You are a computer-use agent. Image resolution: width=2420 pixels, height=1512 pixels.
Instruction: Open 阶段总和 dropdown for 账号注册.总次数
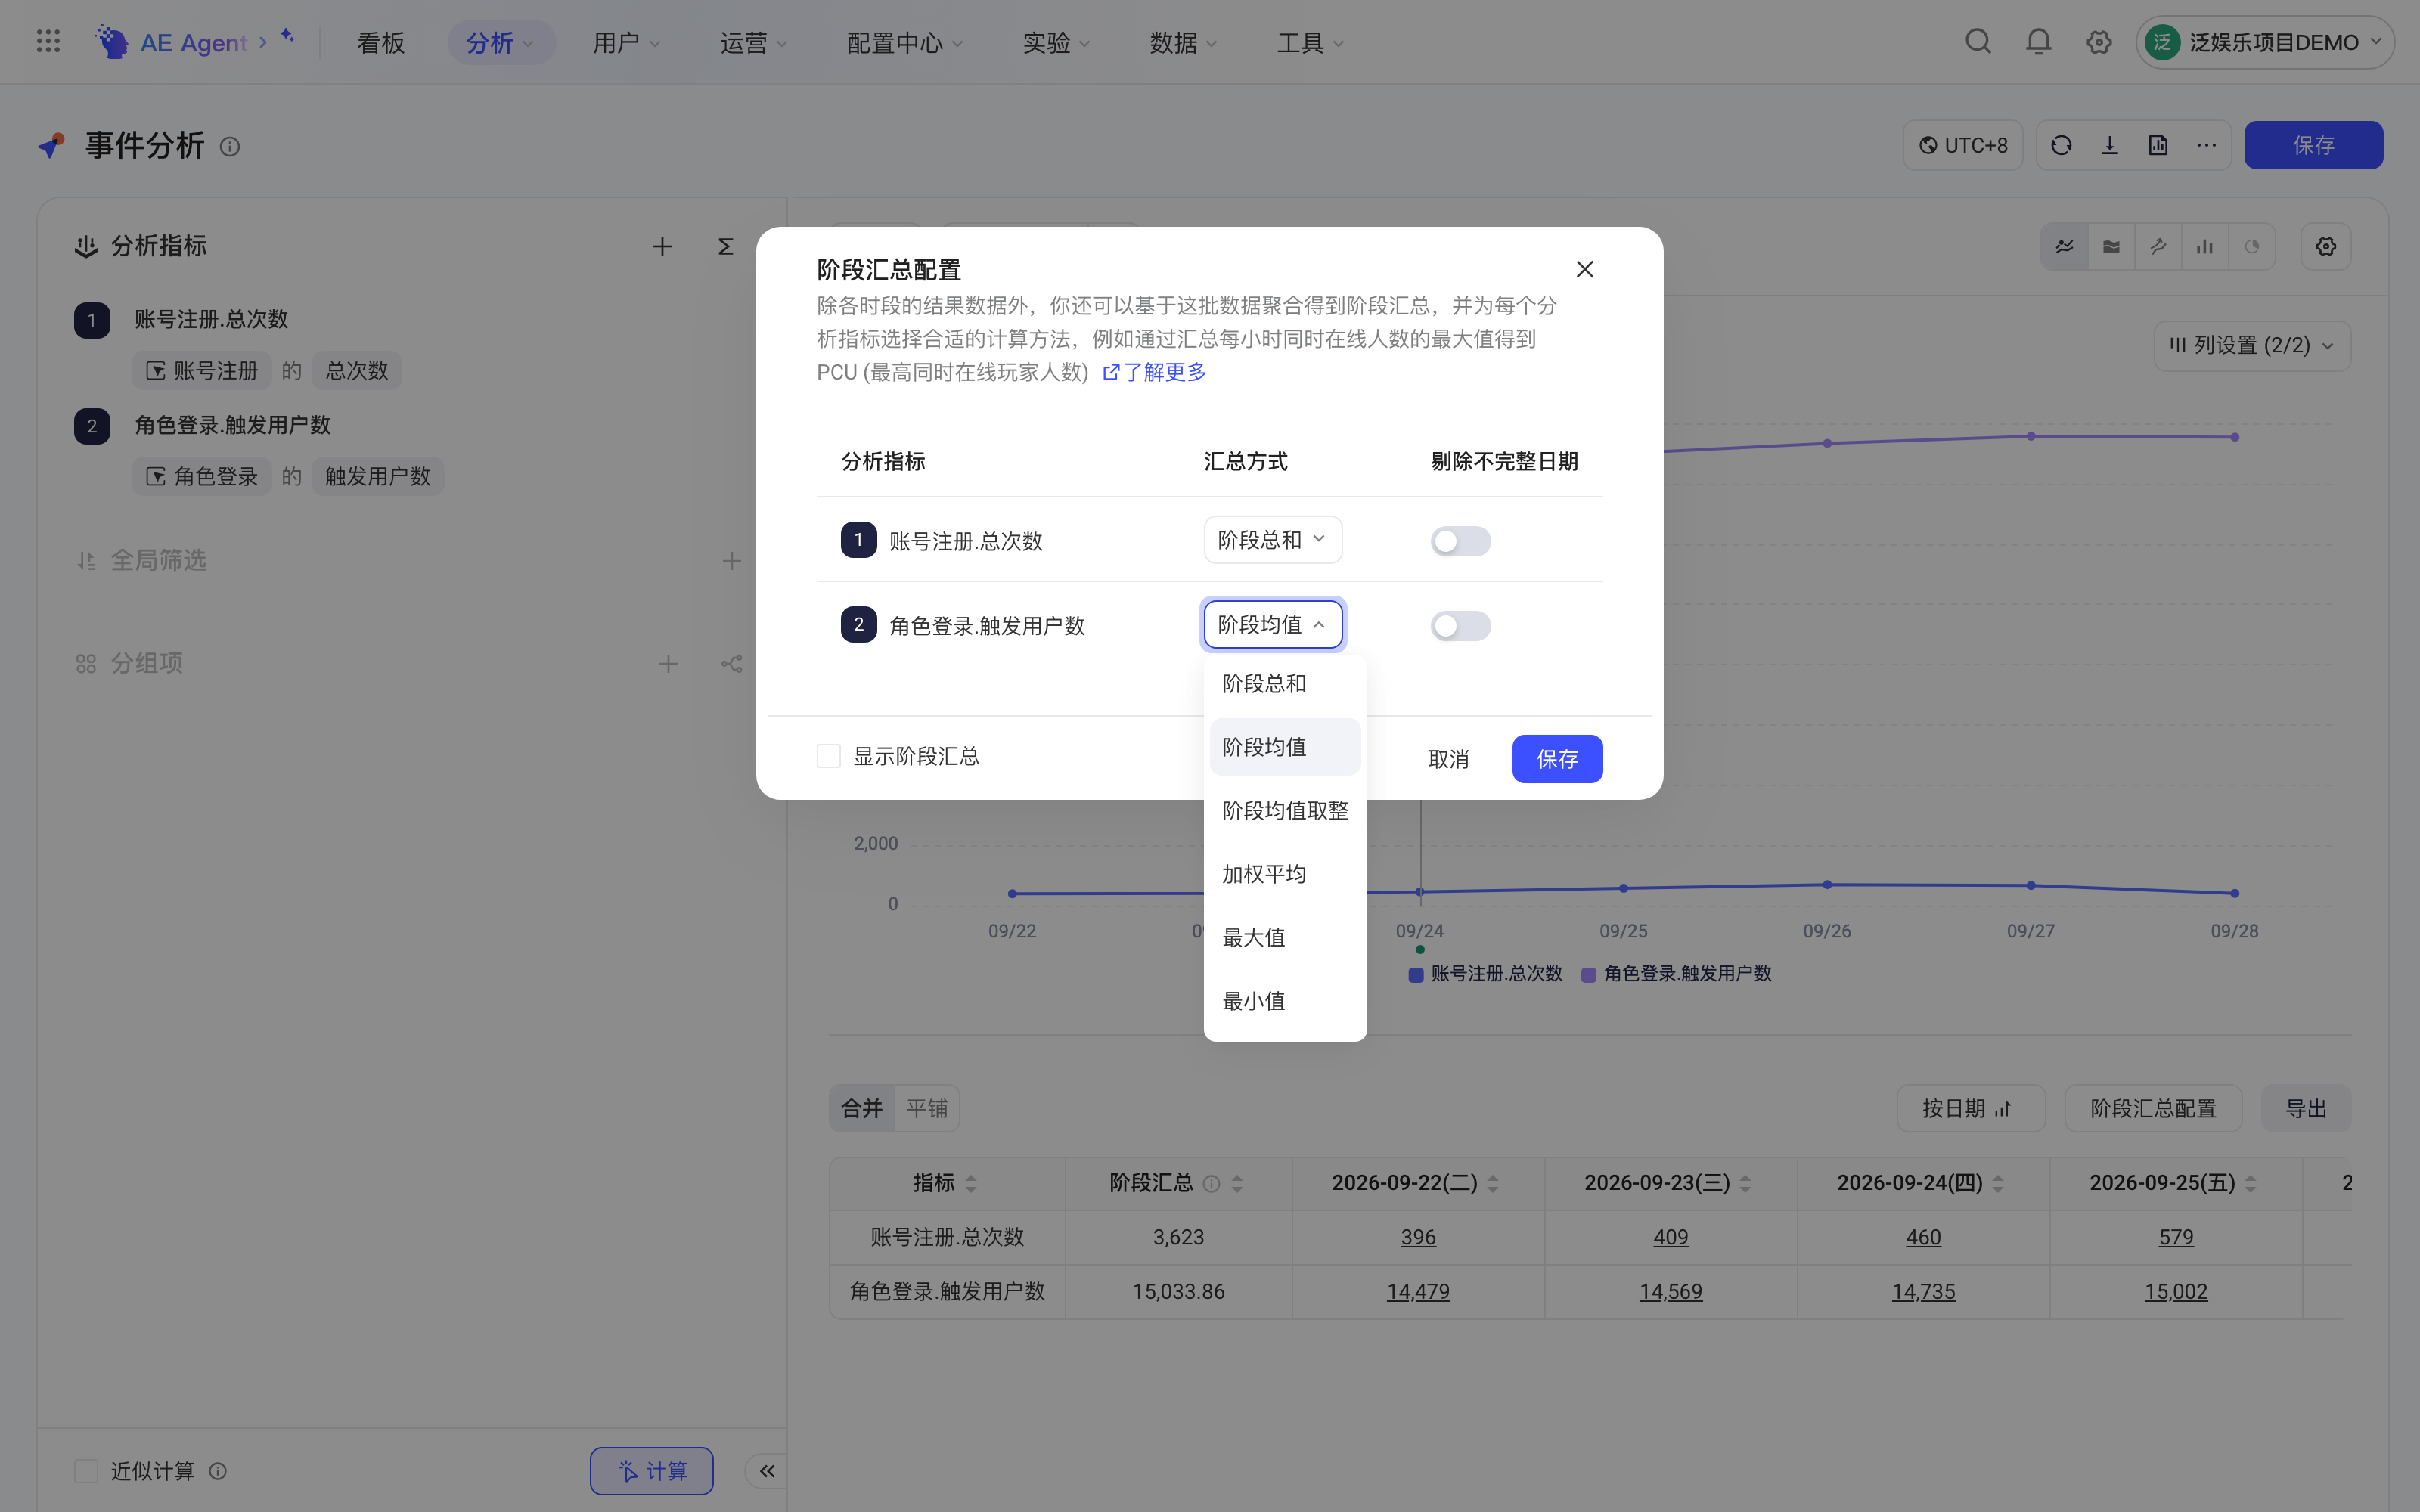click(1272, 540)
